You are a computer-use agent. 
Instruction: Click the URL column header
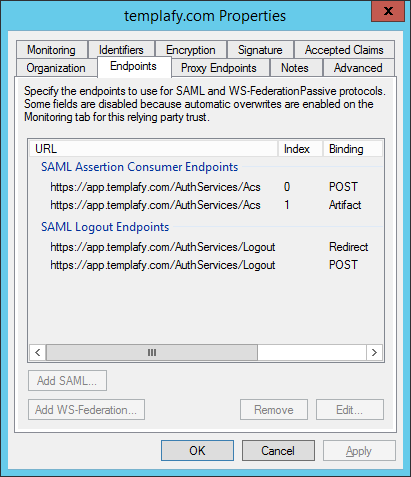click(153, 149)
